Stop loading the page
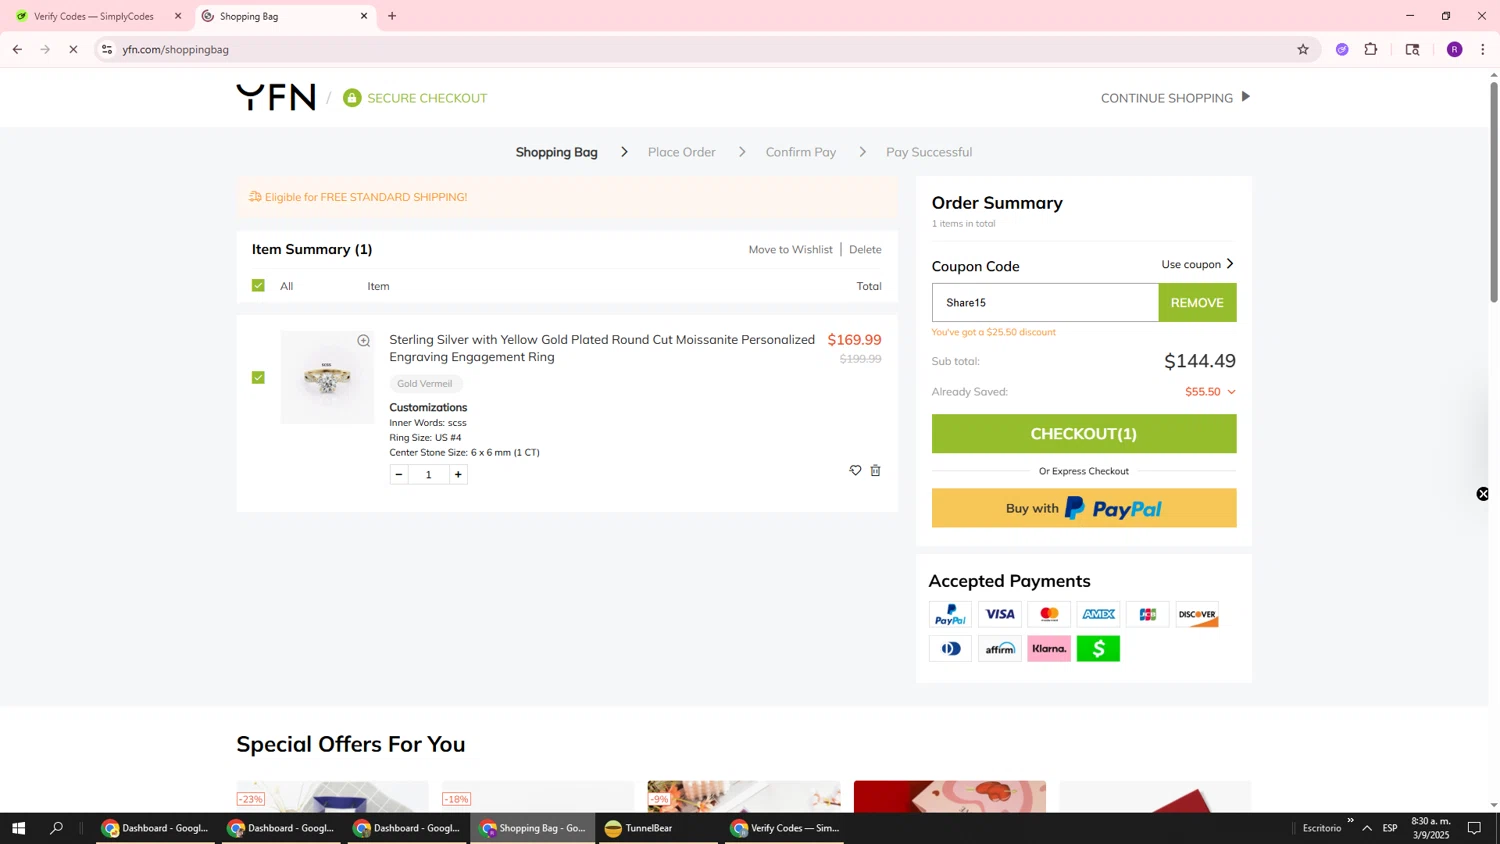The width and height of the screenshot is (1500, 844). 73,49
